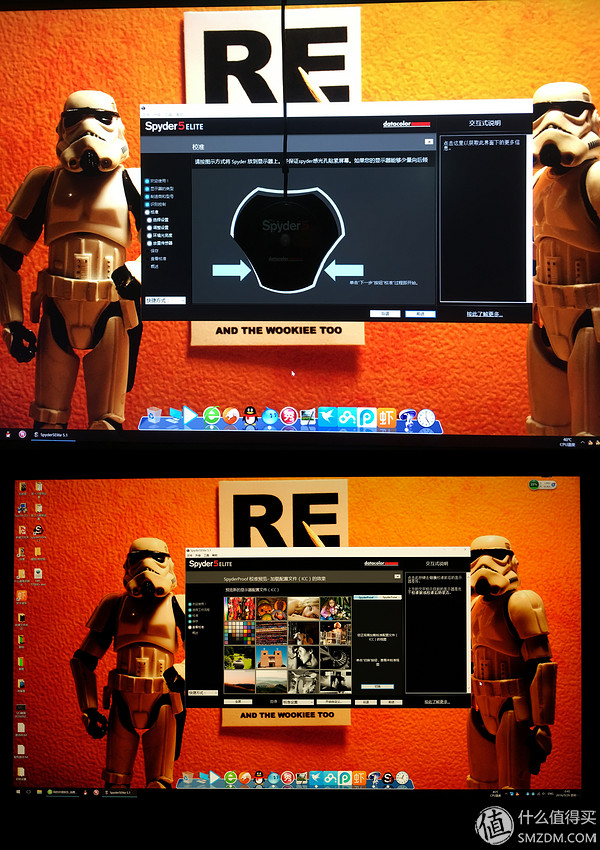600x850 pixels.
Task: Open the 快捷方式 dropdown in lower SpyderProof window
Action: tap(203, 693)
